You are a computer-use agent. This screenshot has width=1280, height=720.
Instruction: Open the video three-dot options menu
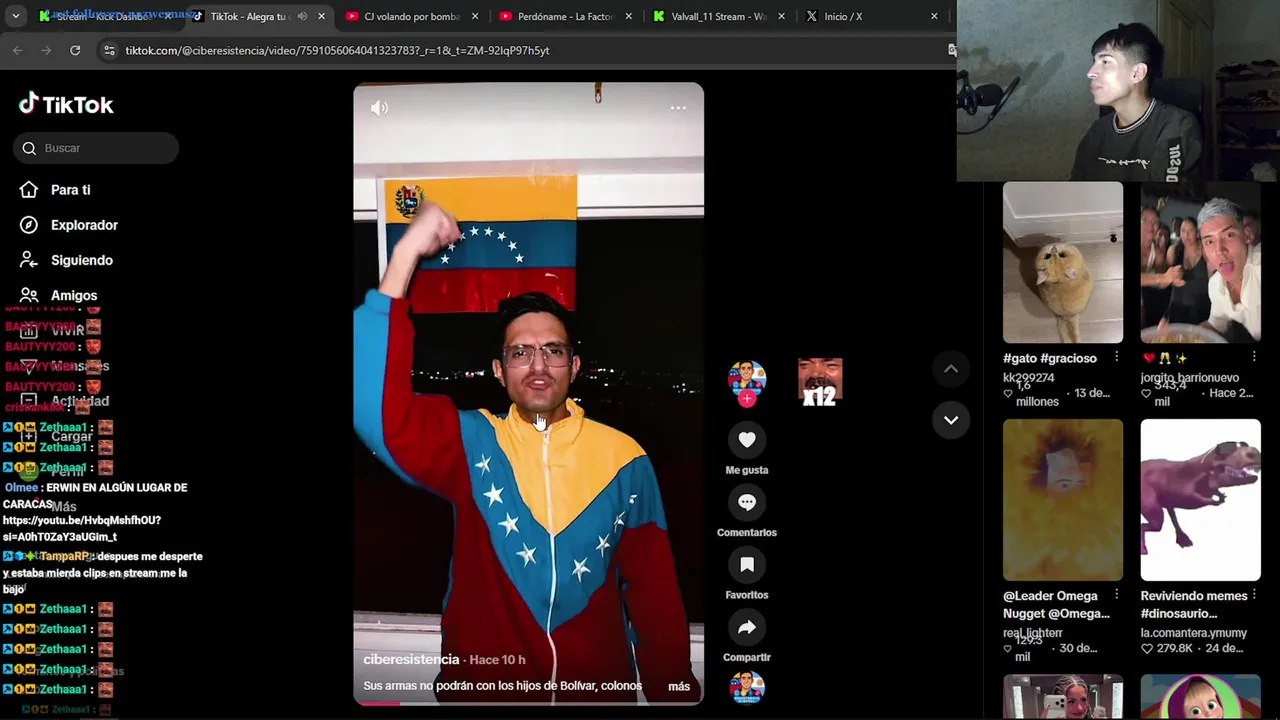[x=678, y=108]
